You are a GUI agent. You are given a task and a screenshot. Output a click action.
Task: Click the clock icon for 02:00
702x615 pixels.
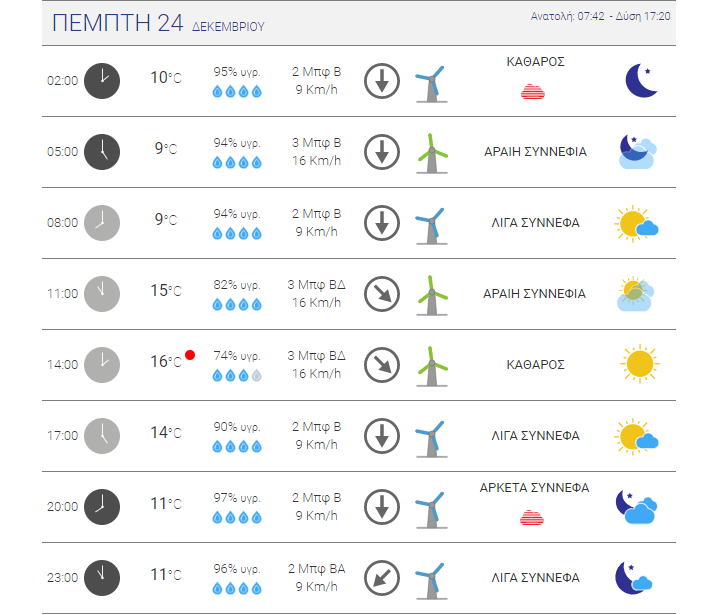[x=102, y=81]
